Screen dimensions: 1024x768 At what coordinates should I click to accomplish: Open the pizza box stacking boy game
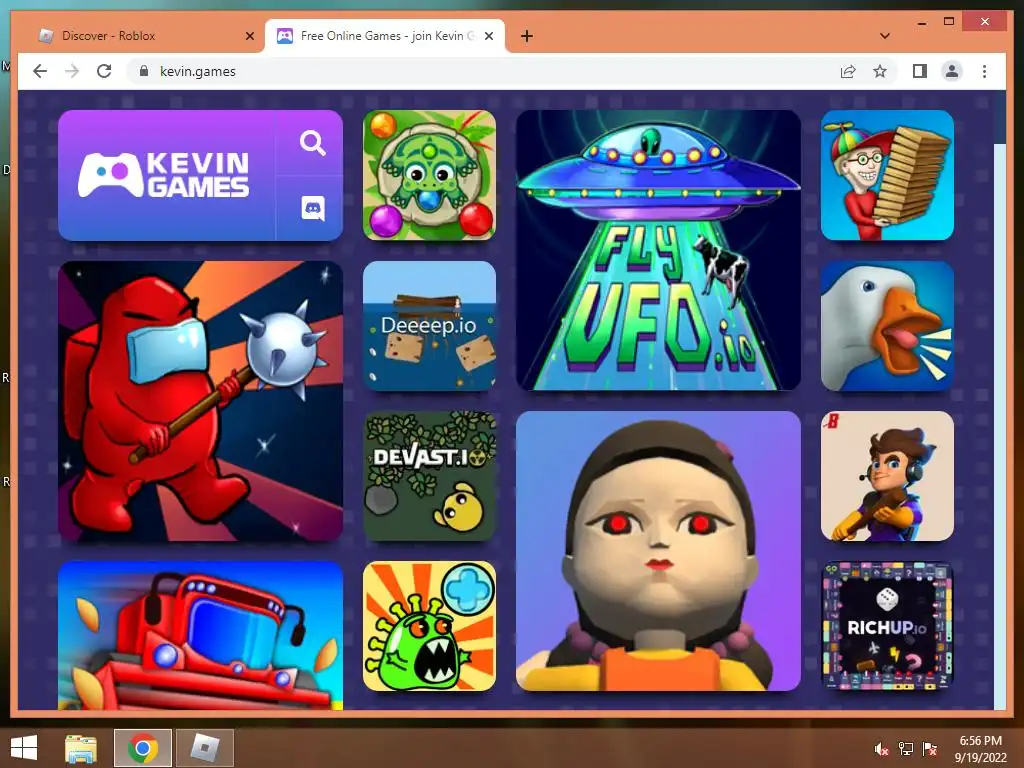point(887,175)
